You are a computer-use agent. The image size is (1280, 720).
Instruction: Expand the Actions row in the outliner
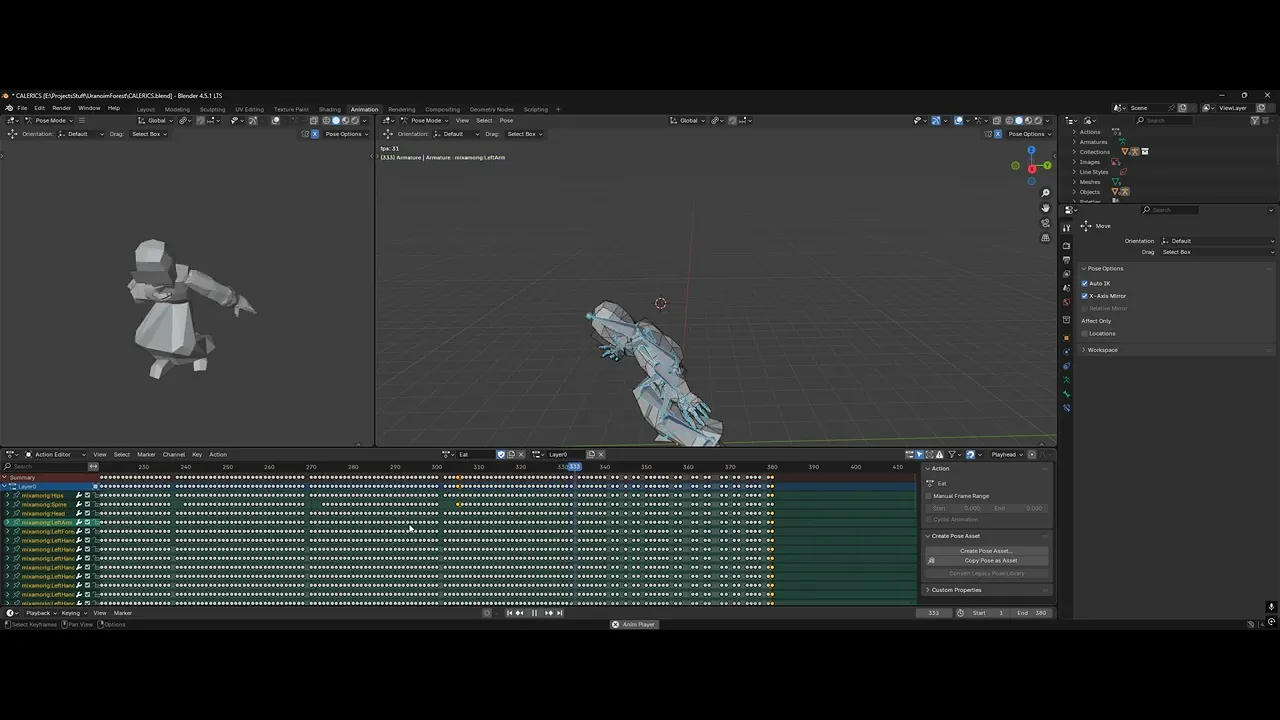[1074, 132]
